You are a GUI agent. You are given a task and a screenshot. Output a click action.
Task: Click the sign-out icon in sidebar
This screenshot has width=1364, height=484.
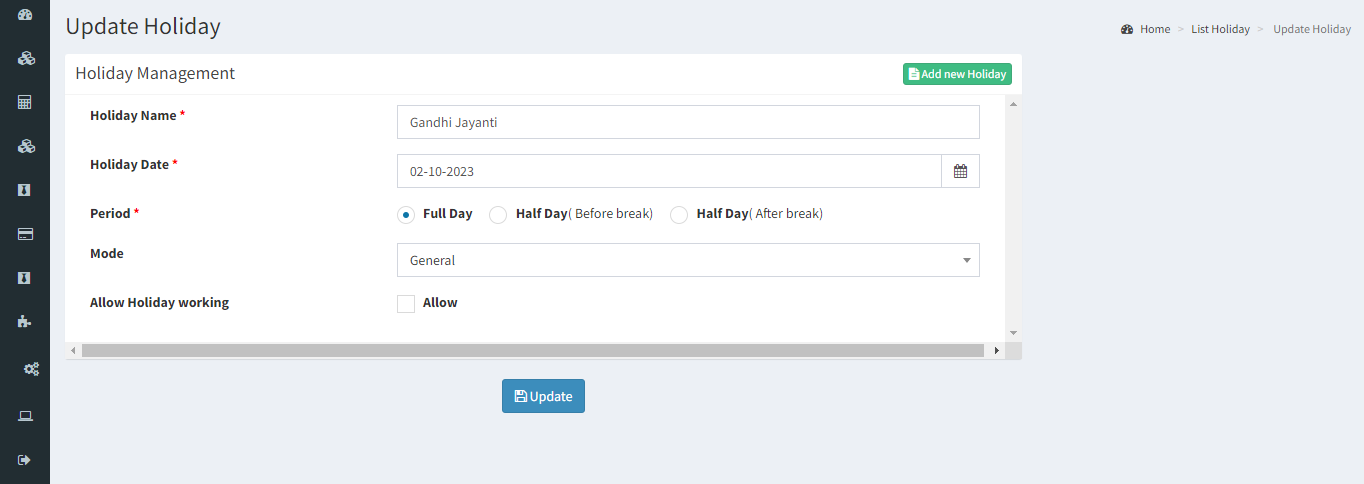tap(25, 460)
